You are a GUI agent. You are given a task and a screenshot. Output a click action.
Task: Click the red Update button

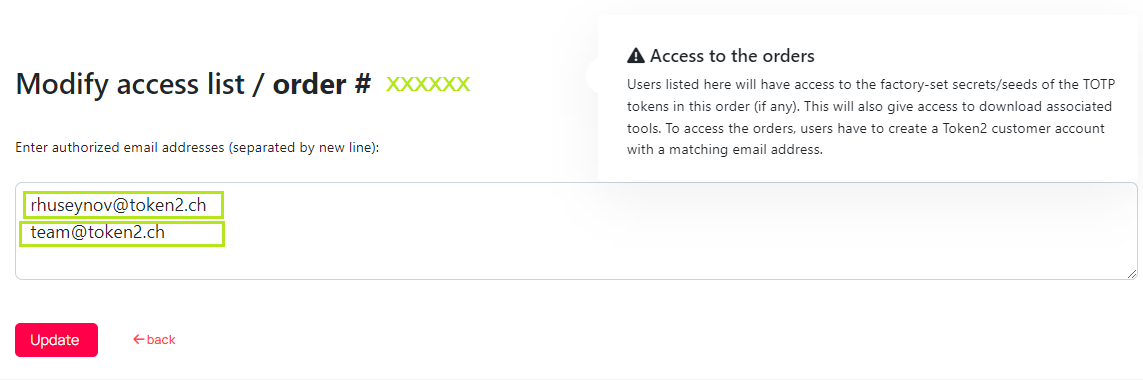(56, 340)
